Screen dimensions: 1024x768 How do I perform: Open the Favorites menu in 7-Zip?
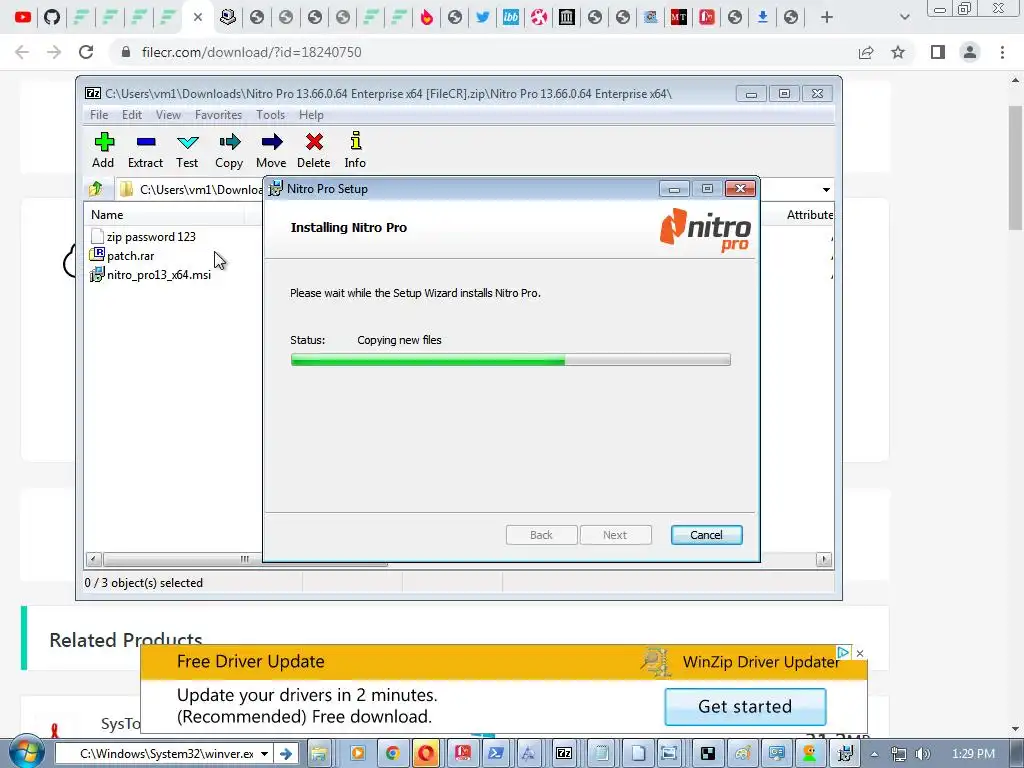[x=218, y=115]
